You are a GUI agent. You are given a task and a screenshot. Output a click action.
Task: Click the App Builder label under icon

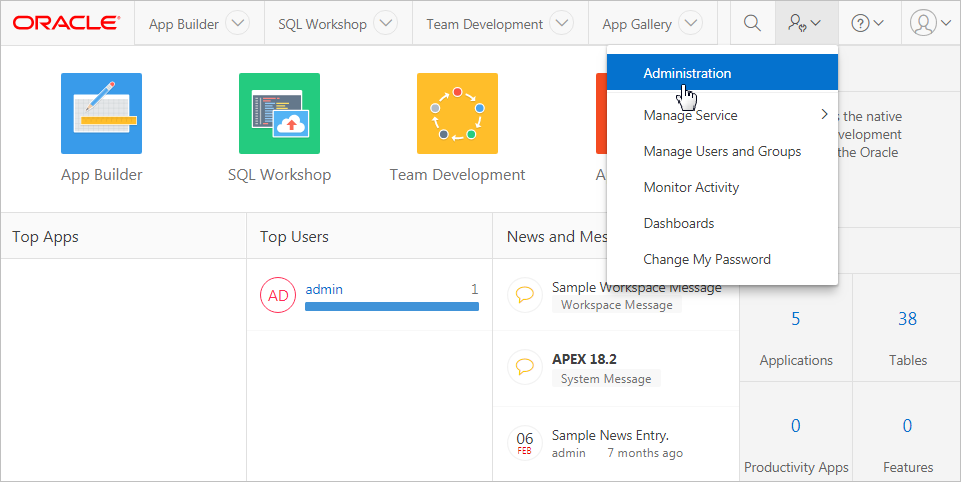tap(102, 175)
